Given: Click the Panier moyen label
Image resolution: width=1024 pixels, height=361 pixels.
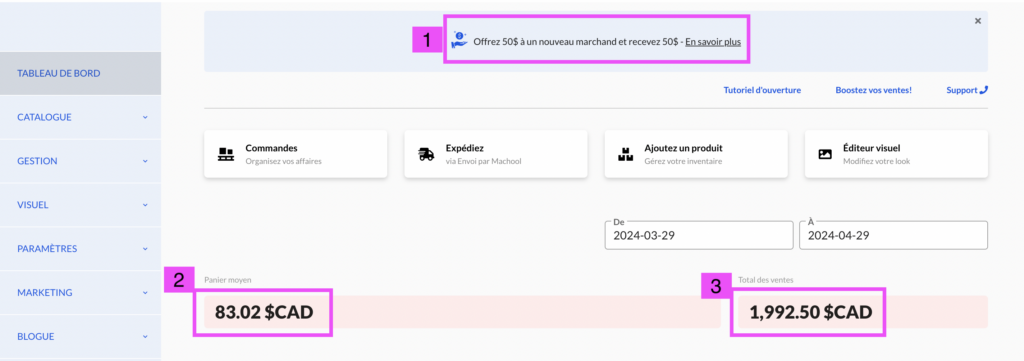Looking at the screenshot, I should coord(228,280).
